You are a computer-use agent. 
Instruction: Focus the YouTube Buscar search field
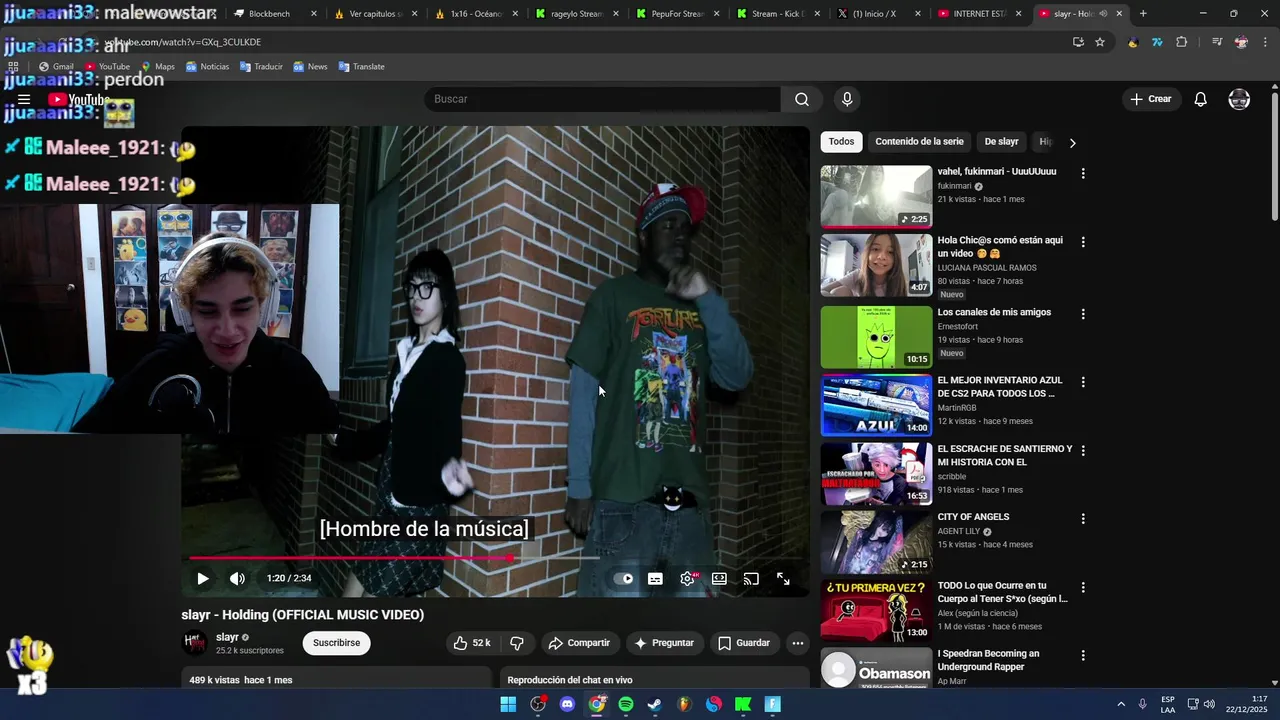602,99
